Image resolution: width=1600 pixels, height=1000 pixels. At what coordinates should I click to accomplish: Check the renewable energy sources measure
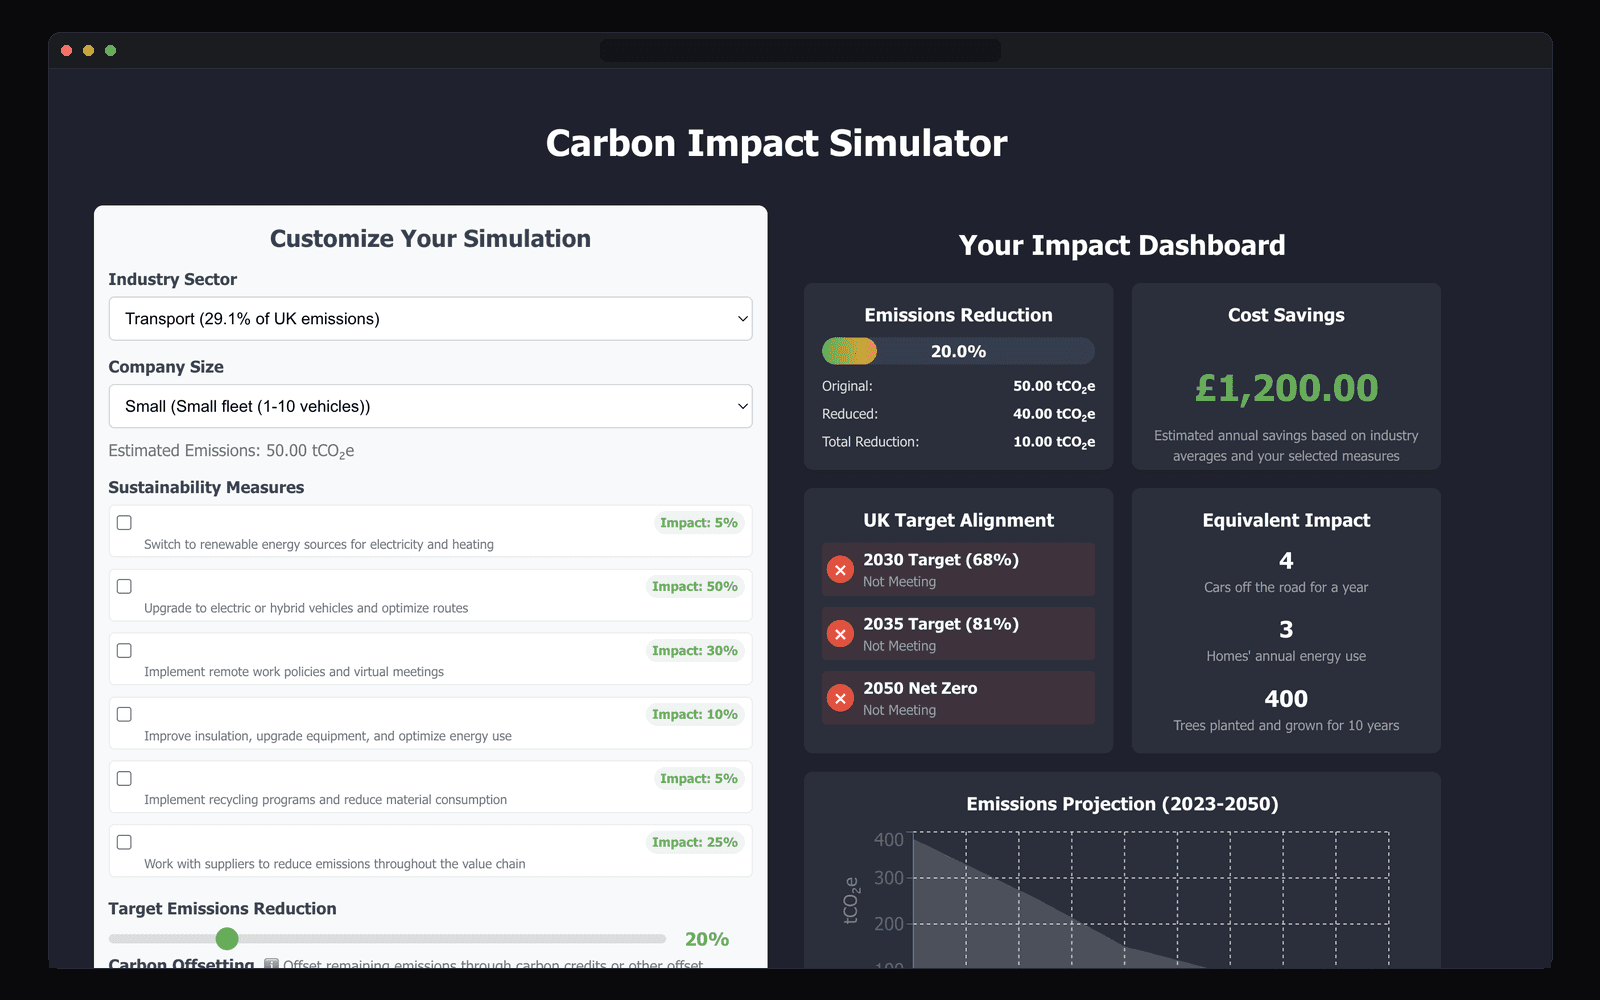[124, 521]
